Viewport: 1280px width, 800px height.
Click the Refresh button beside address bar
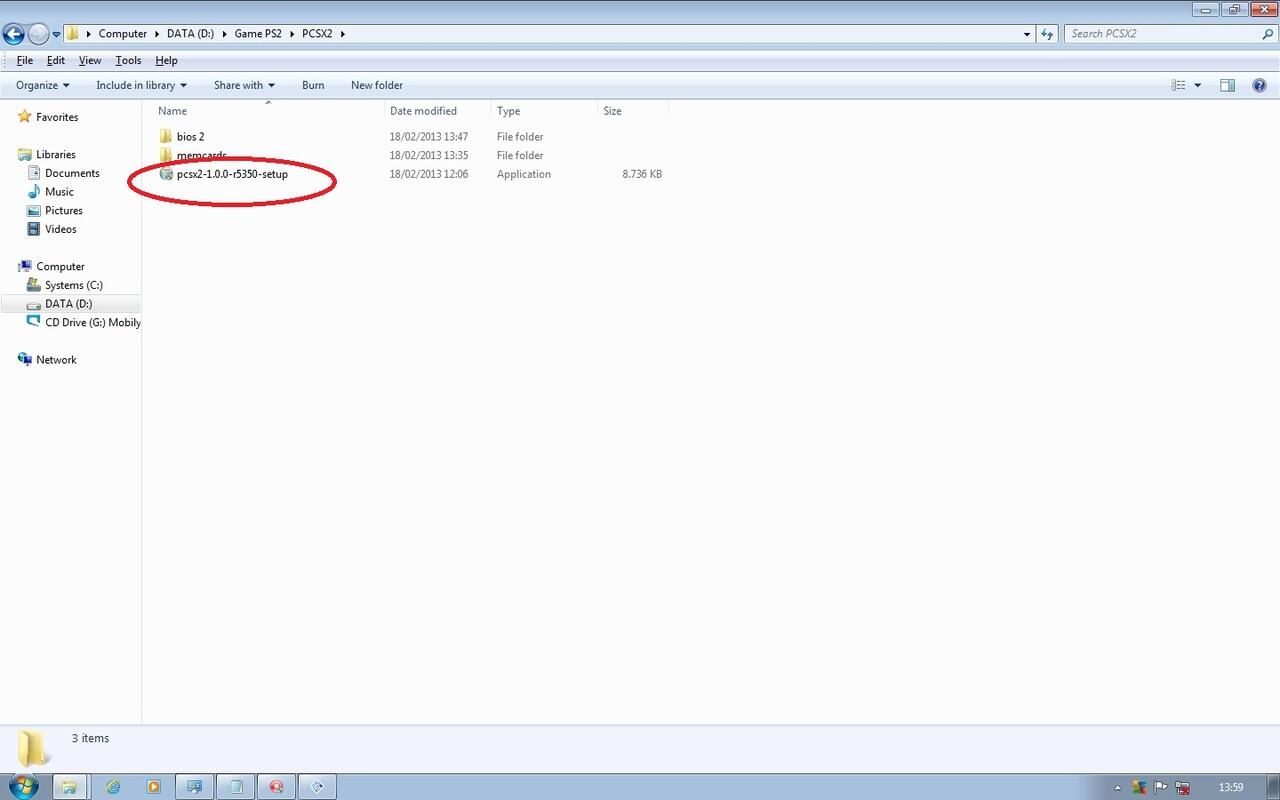coord(1047,34)
